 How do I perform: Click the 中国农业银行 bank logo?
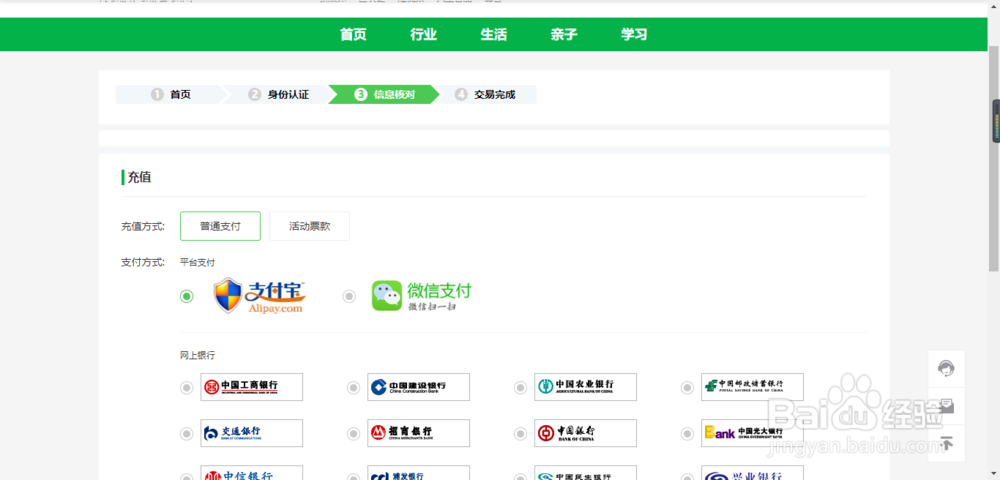tap(585, 387)
